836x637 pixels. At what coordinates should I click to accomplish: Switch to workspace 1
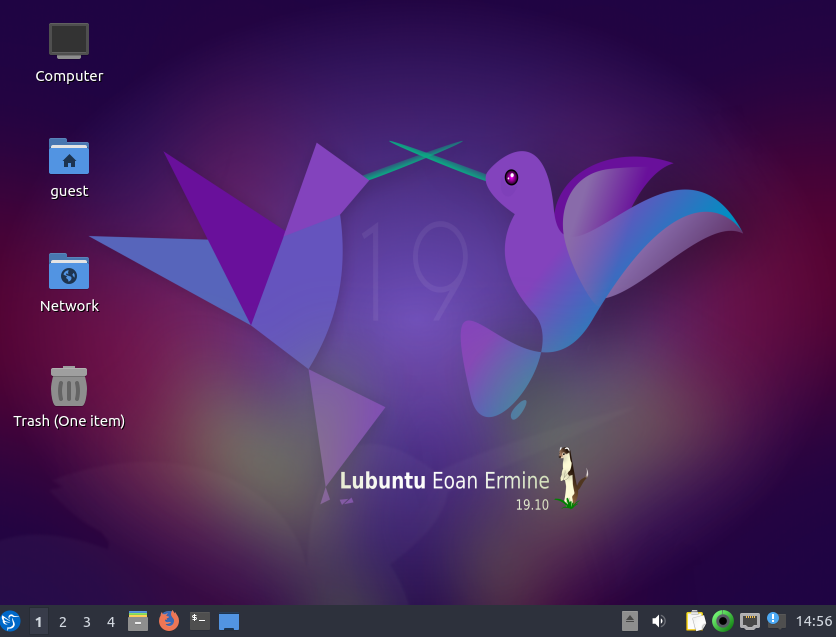[x=38, y=622]
